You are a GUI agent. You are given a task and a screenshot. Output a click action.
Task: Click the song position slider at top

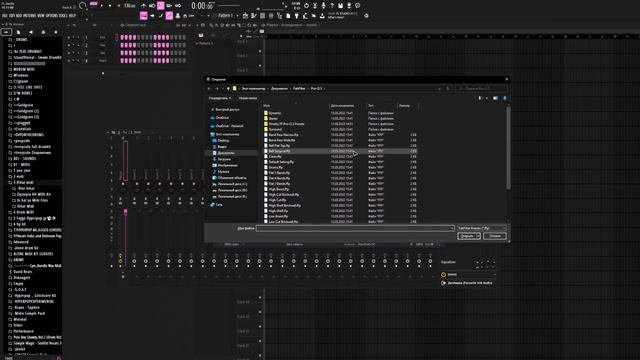[230, 5]
